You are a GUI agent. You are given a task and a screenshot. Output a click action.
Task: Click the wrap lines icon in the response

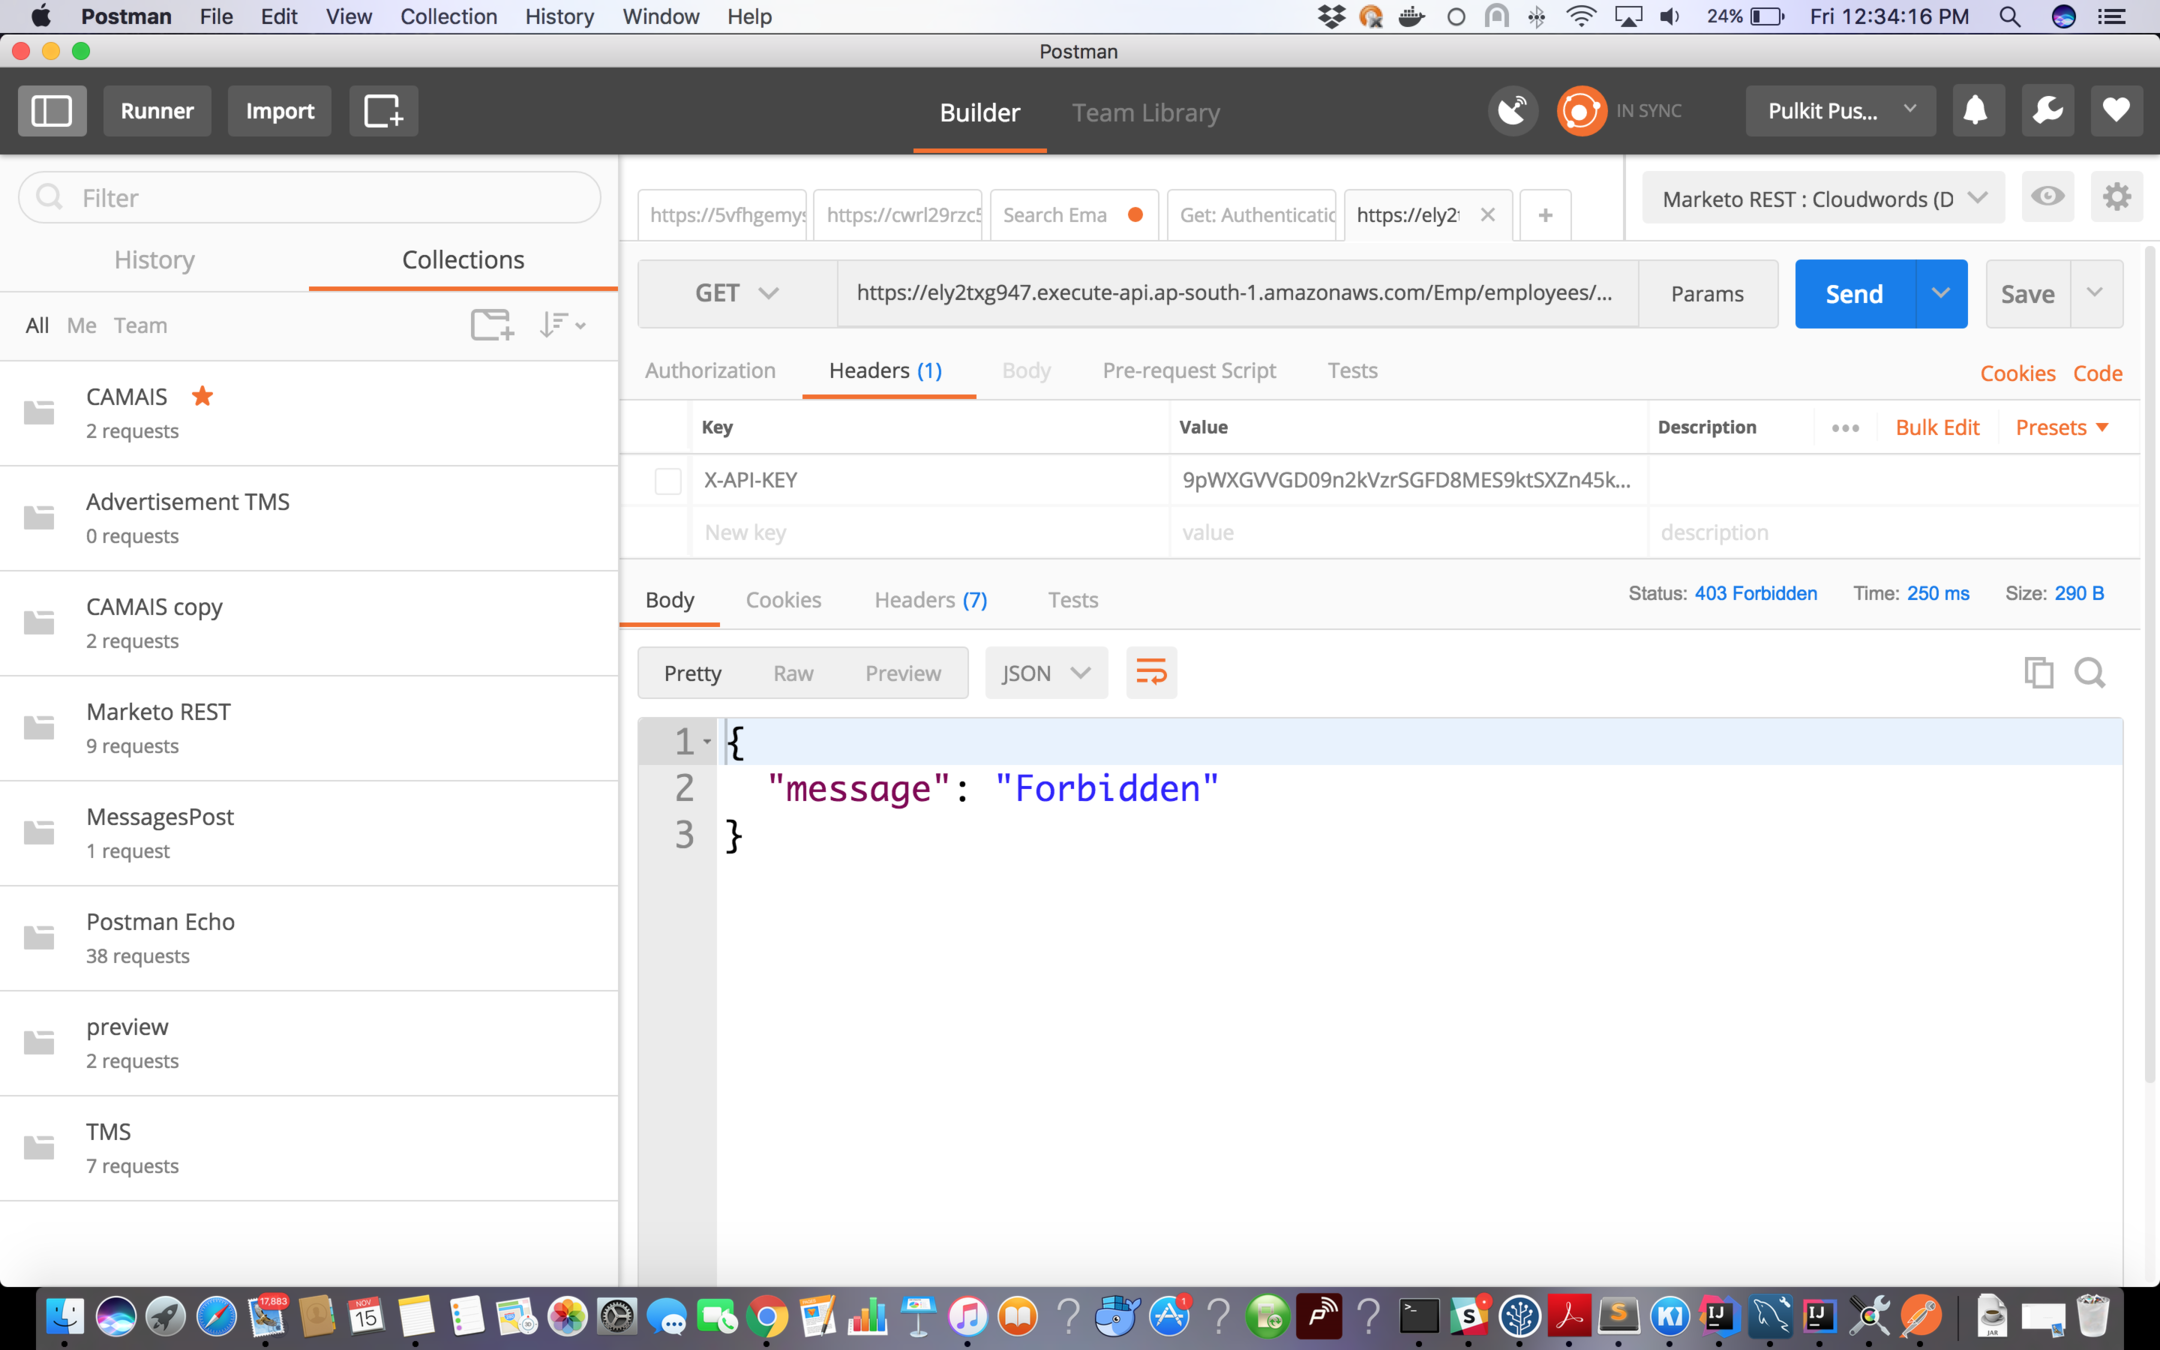(1151, 673)
